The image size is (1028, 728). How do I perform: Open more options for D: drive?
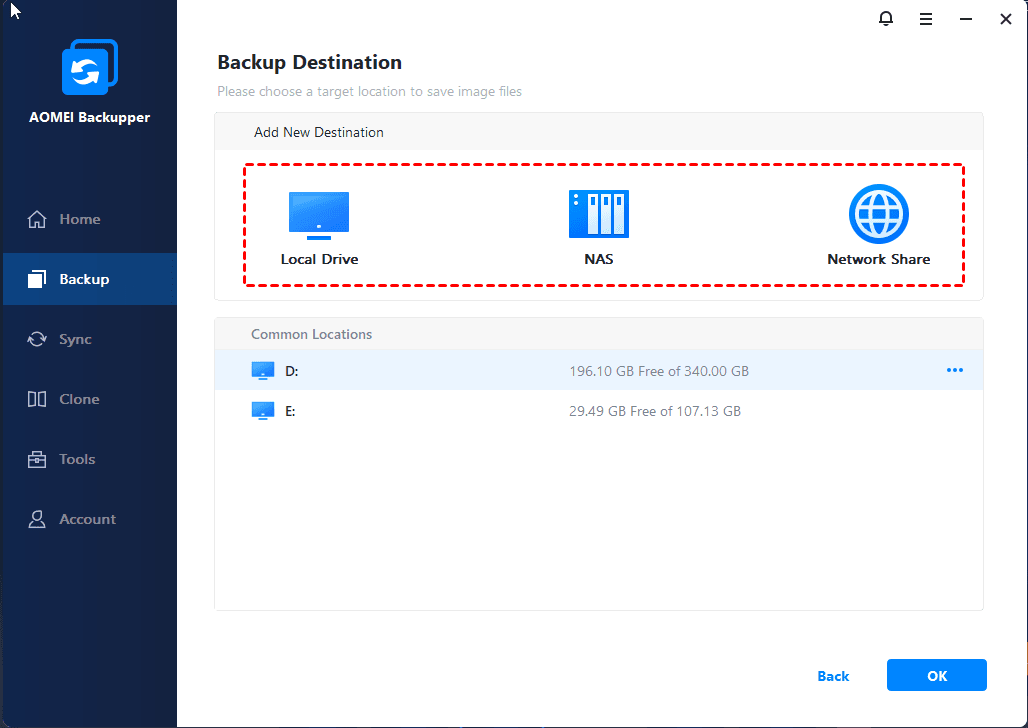pyautogui.click(x=955, y=371)
